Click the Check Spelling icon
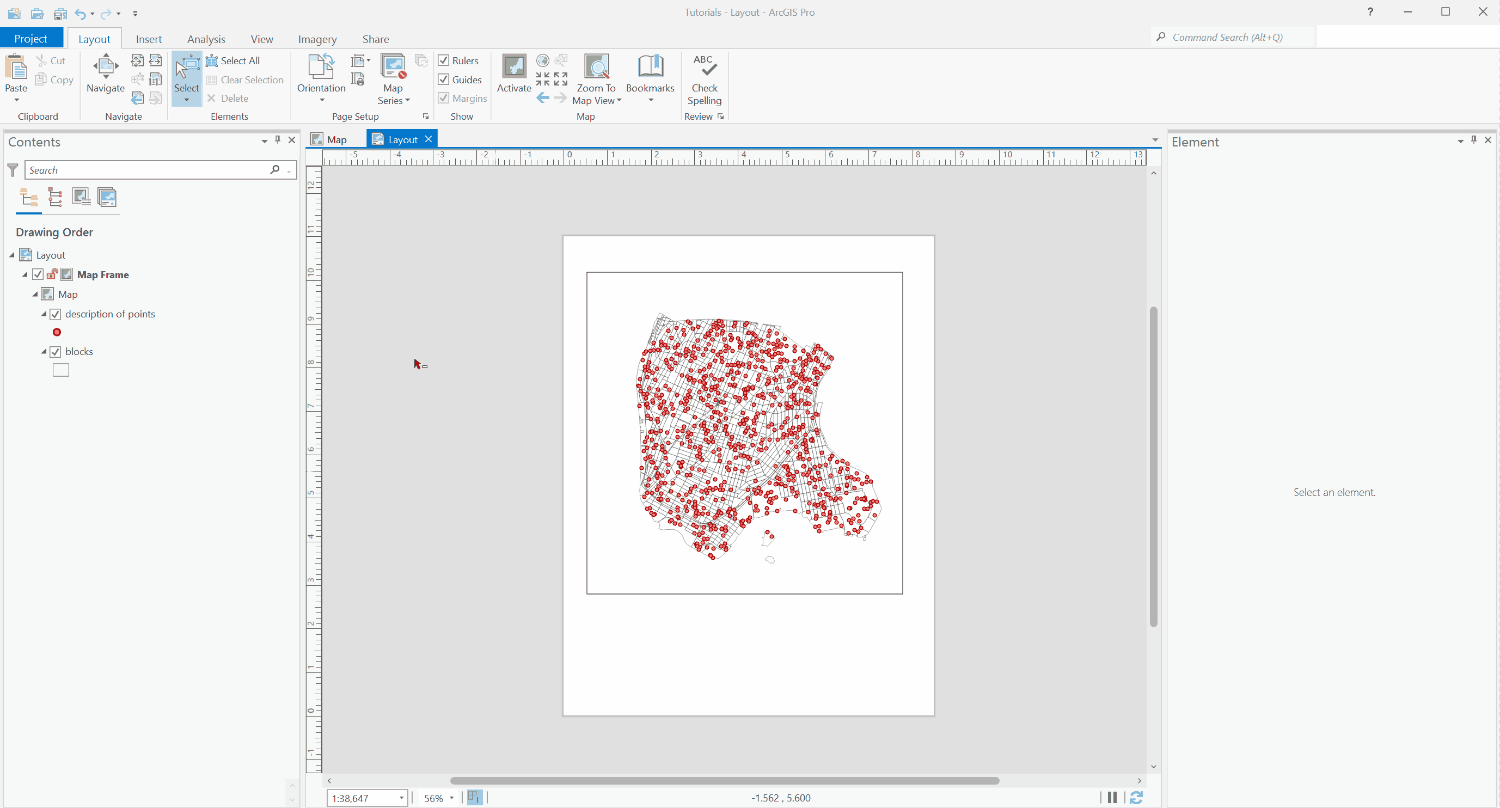Viewport: 1500px width, 808px height. (x=704, y=67)
